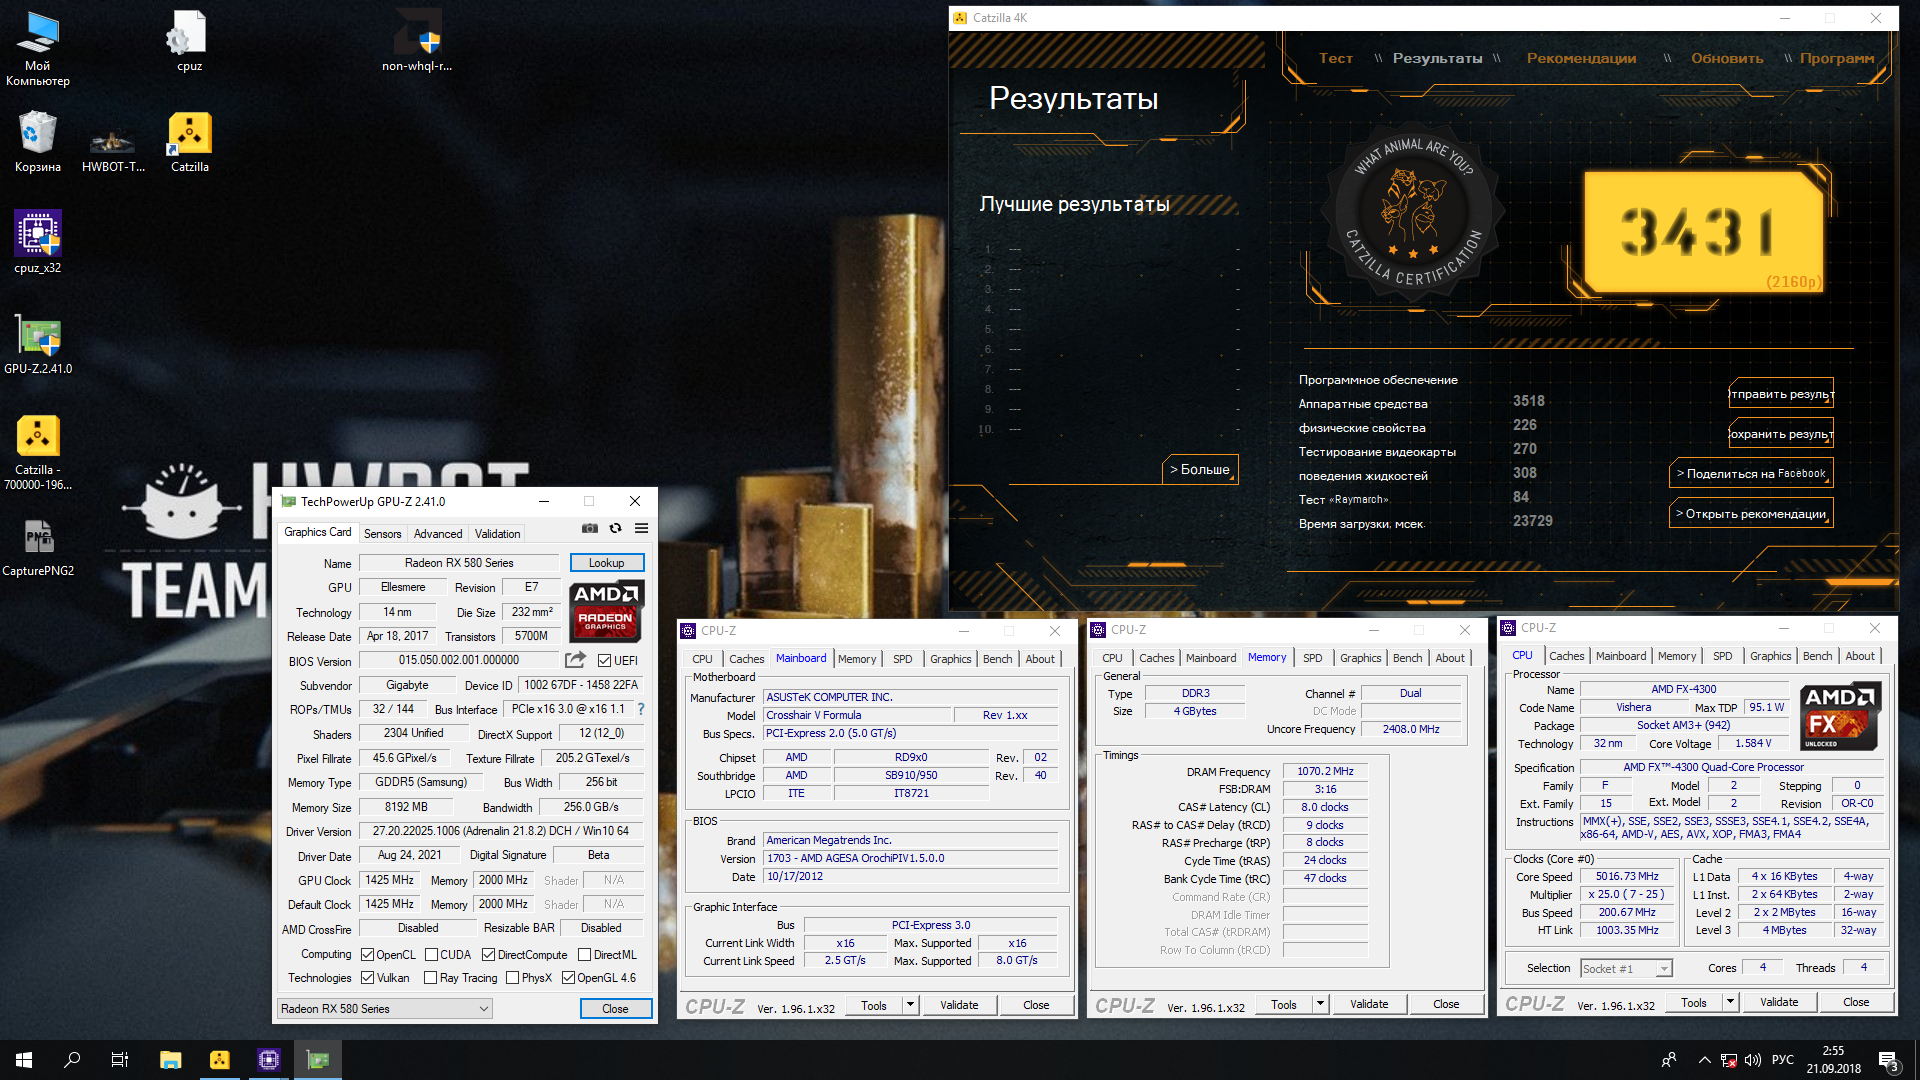Switch to Catzilla taskbar button
This screenshot has width=1920, height=1080.
(219, 1060)
